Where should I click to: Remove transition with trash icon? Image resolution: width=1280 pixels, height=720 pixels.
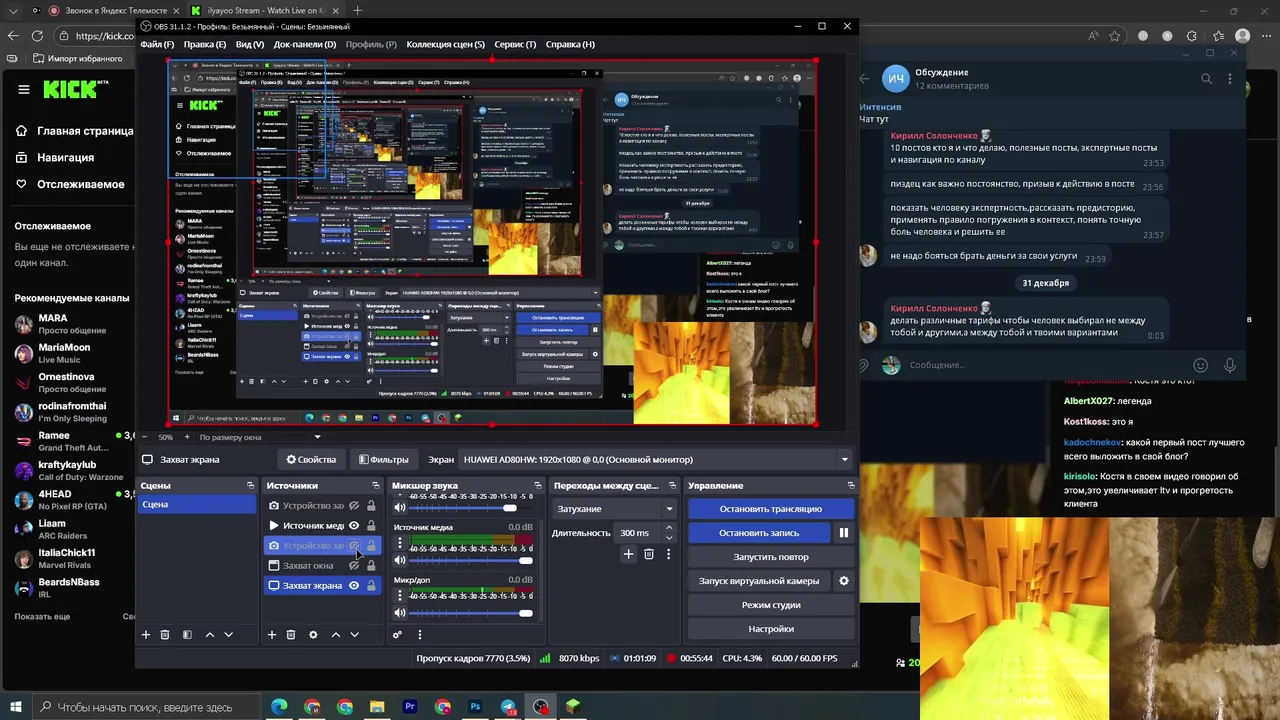648,554
